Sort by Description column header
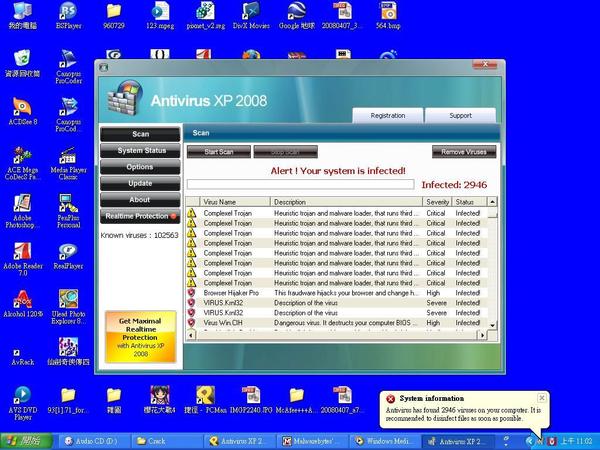 [x=346, y=202]
